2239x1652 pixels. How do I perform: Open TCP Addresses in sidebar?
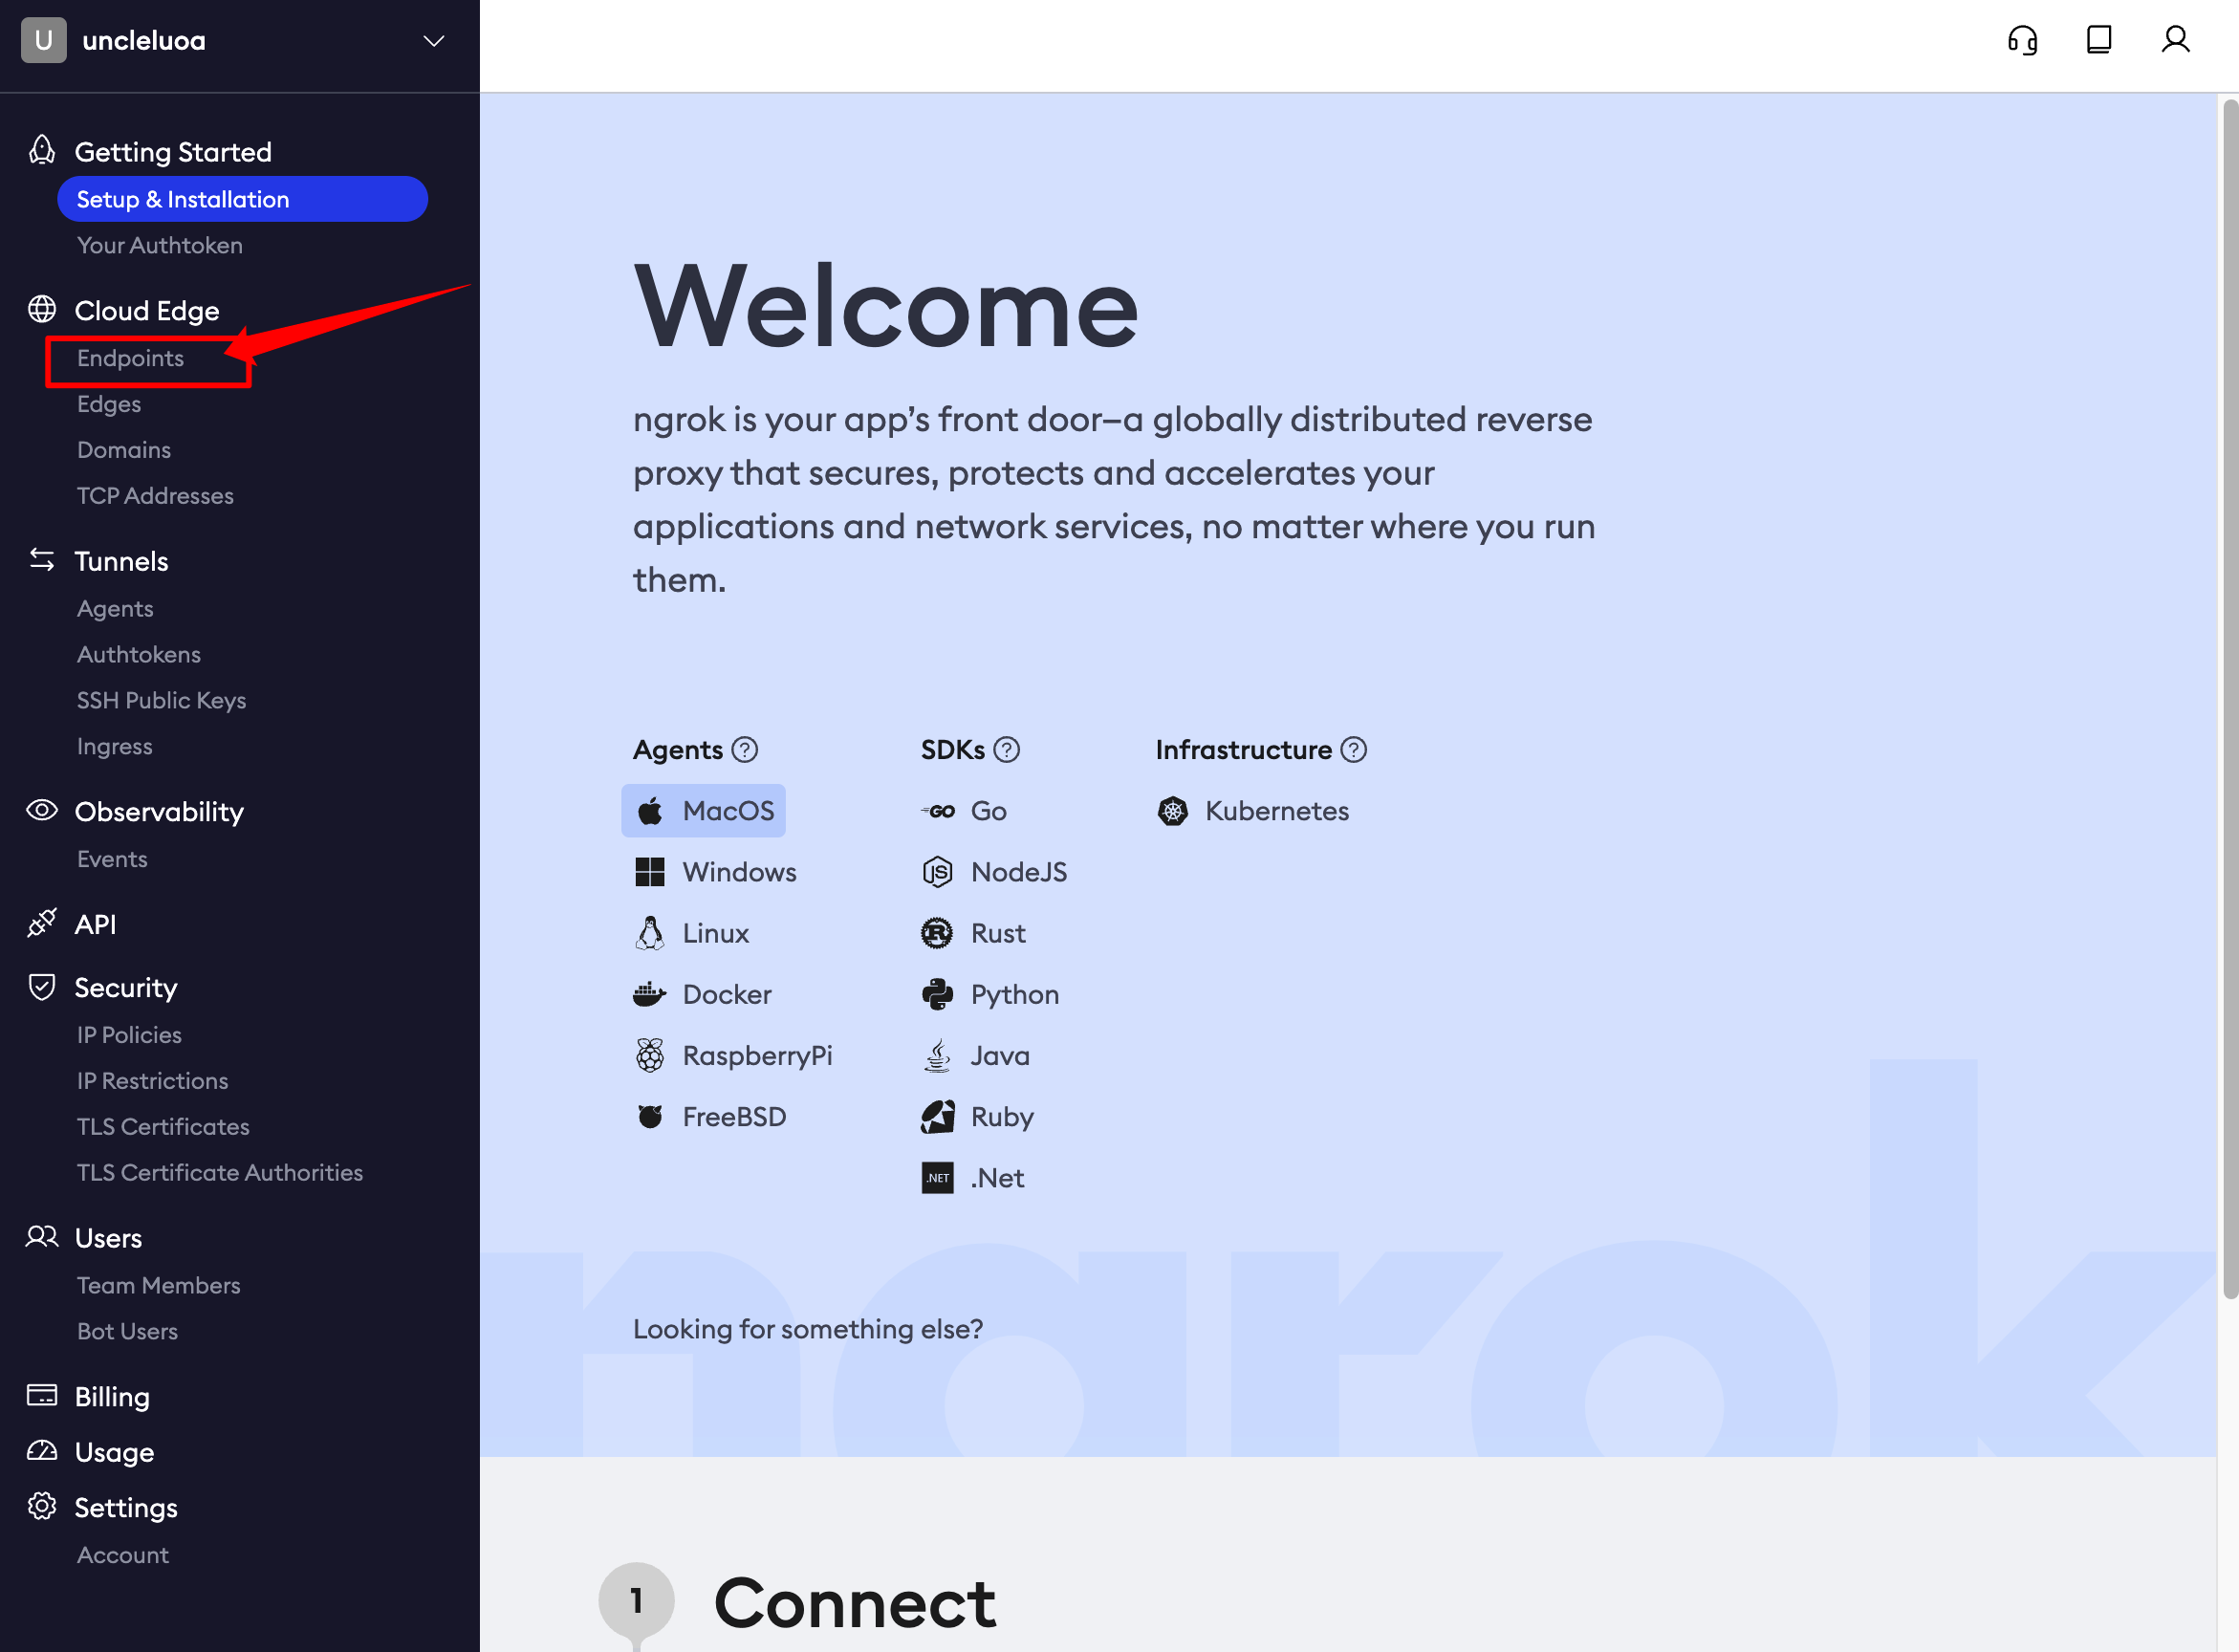pyautogui.click(x=155, y=496)
